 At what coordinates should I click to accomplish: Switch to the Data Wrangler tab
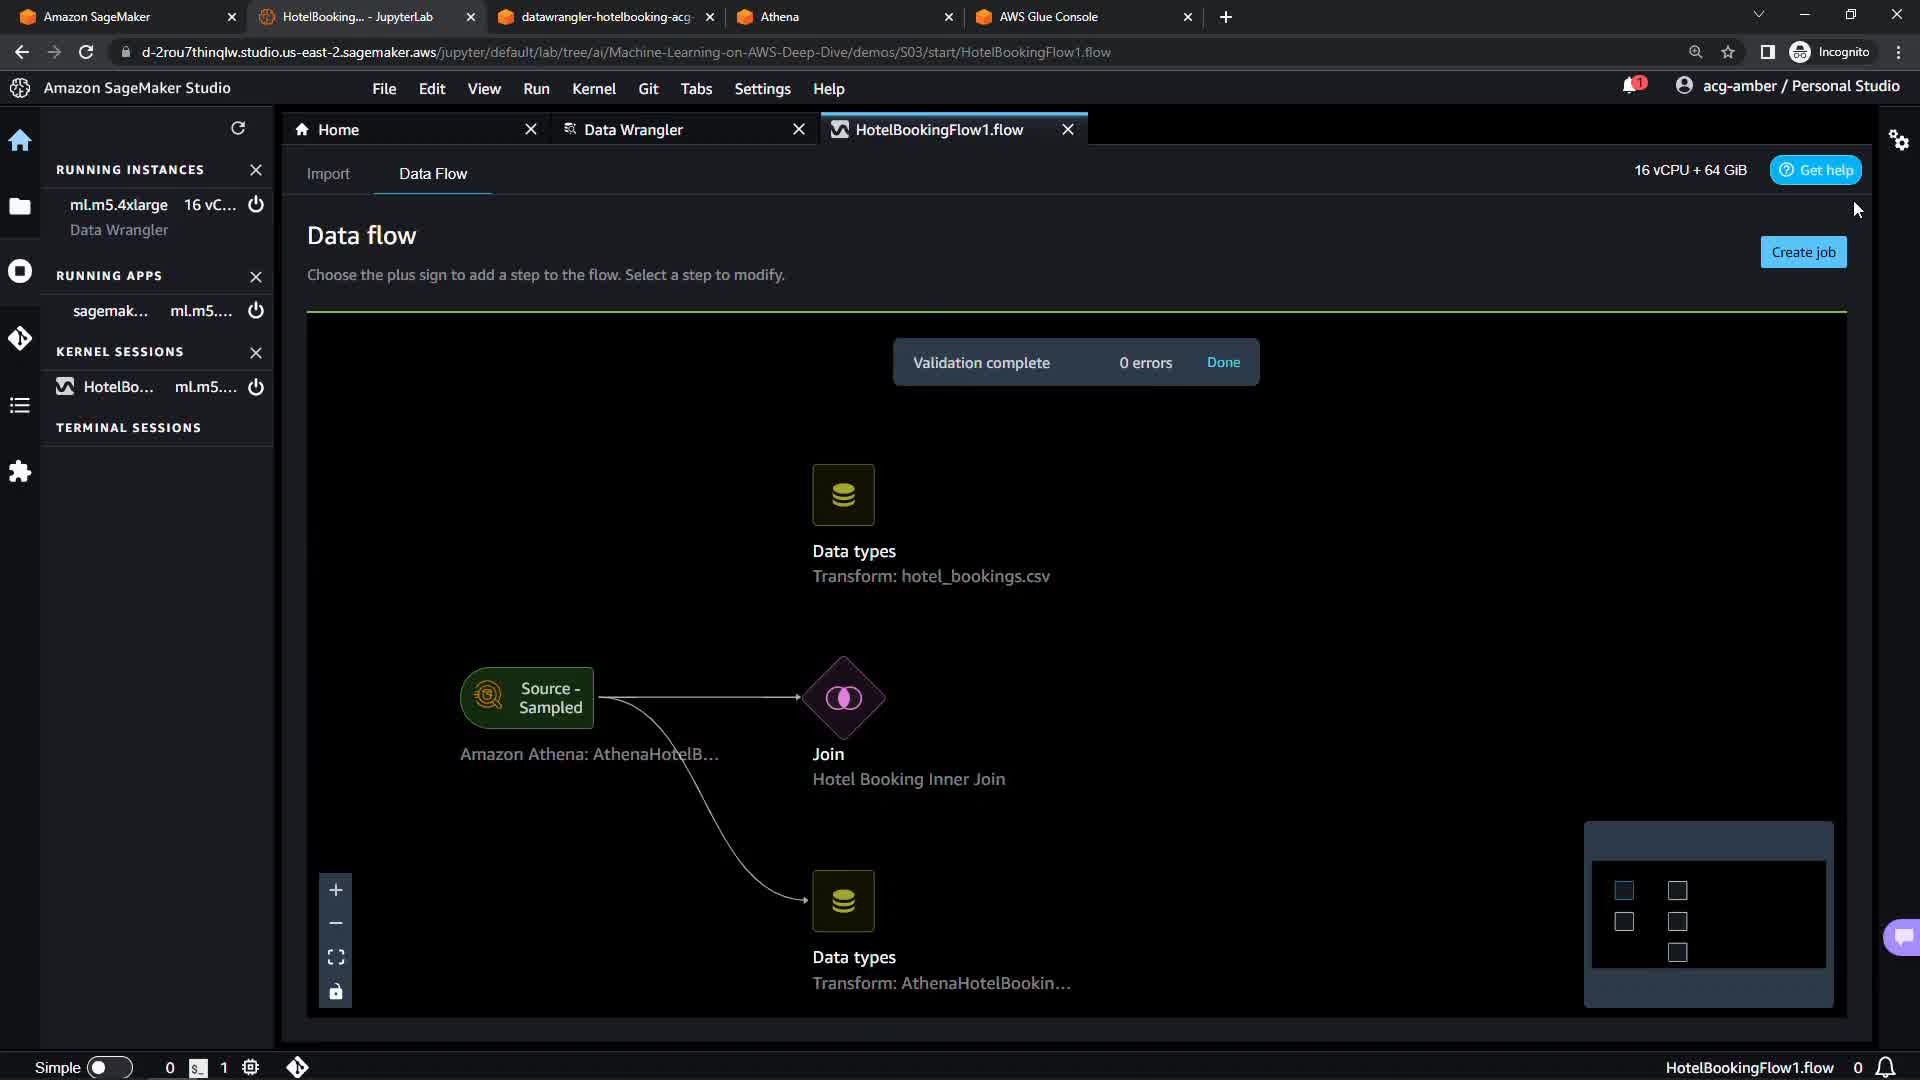[633, 130]
